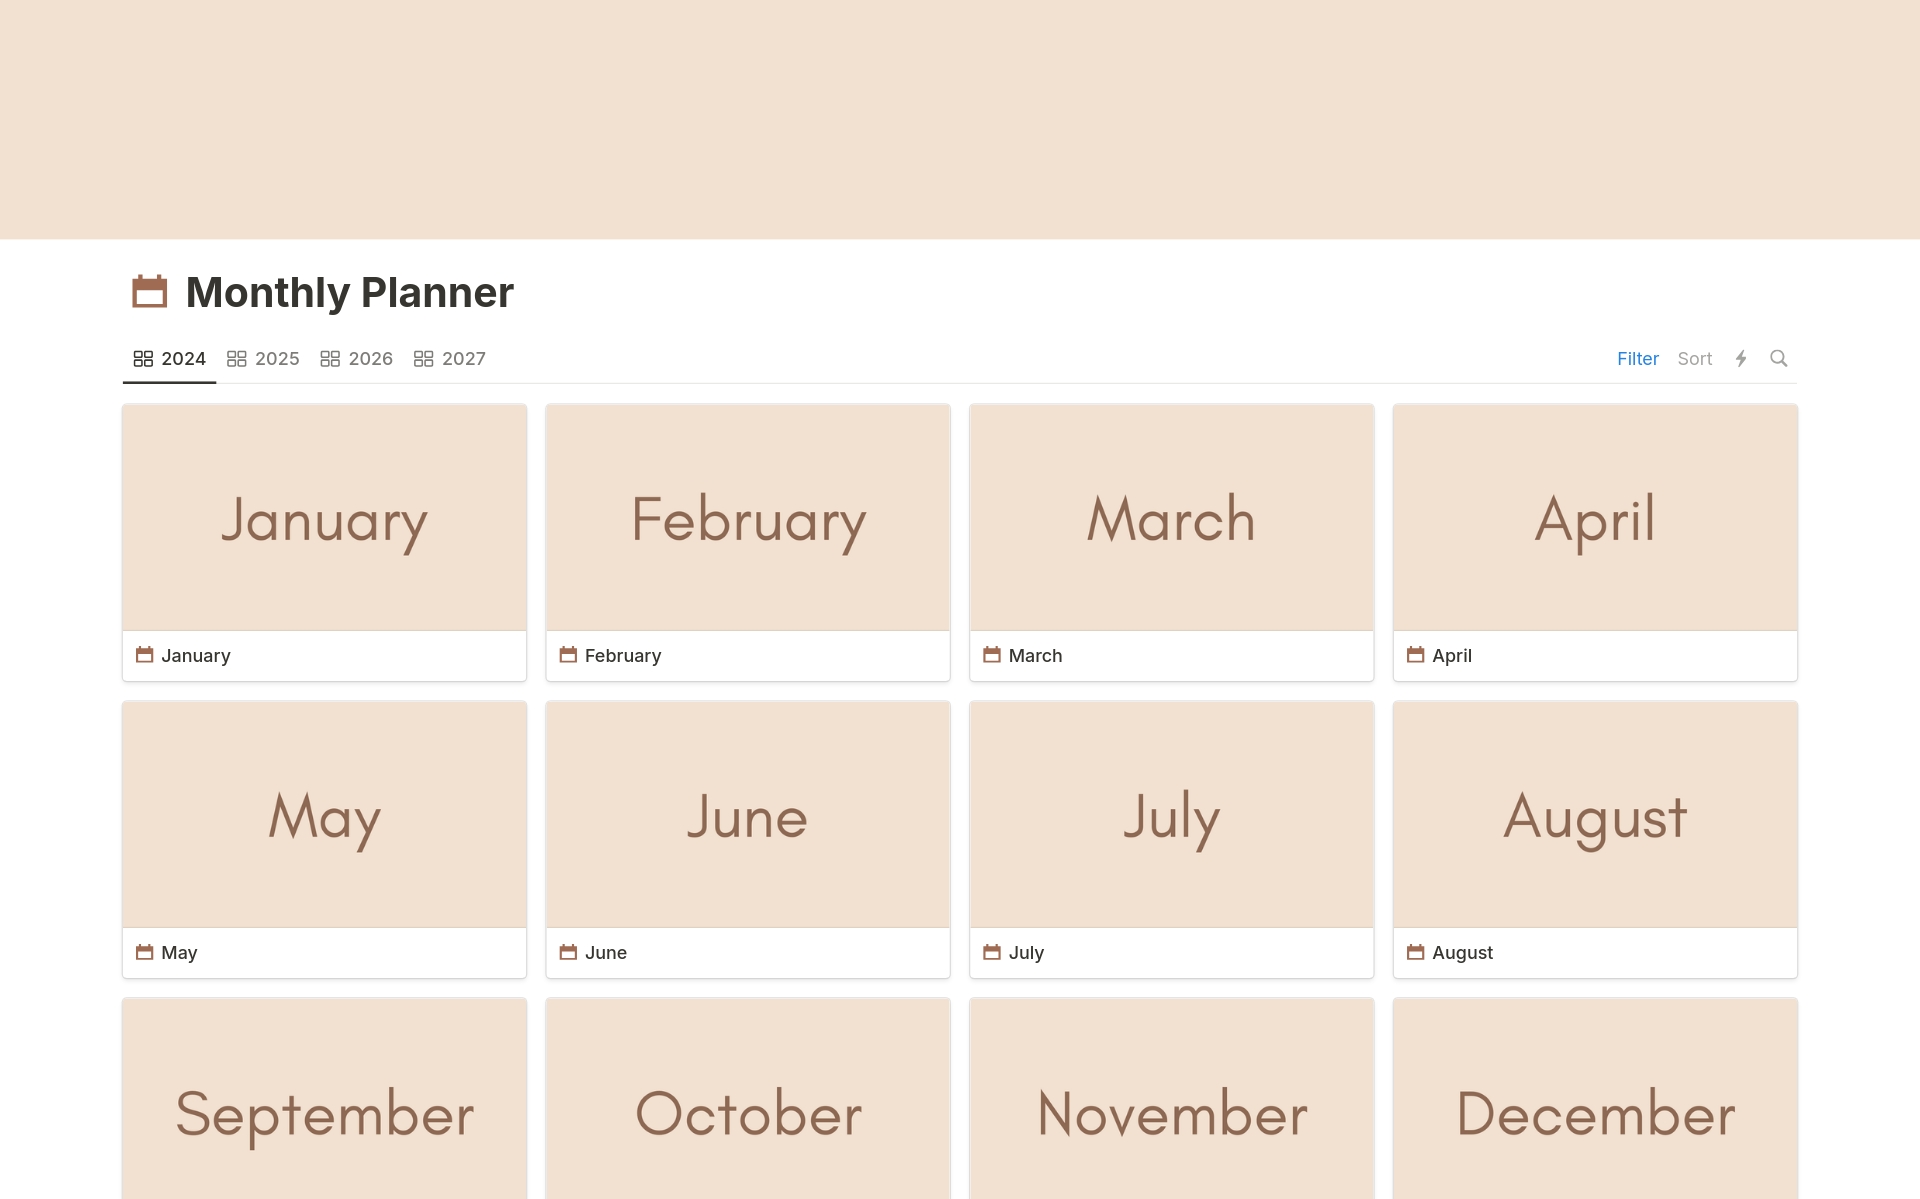Click the lightning automations icon
1920x1199 pixels.
click(1742, 358)
